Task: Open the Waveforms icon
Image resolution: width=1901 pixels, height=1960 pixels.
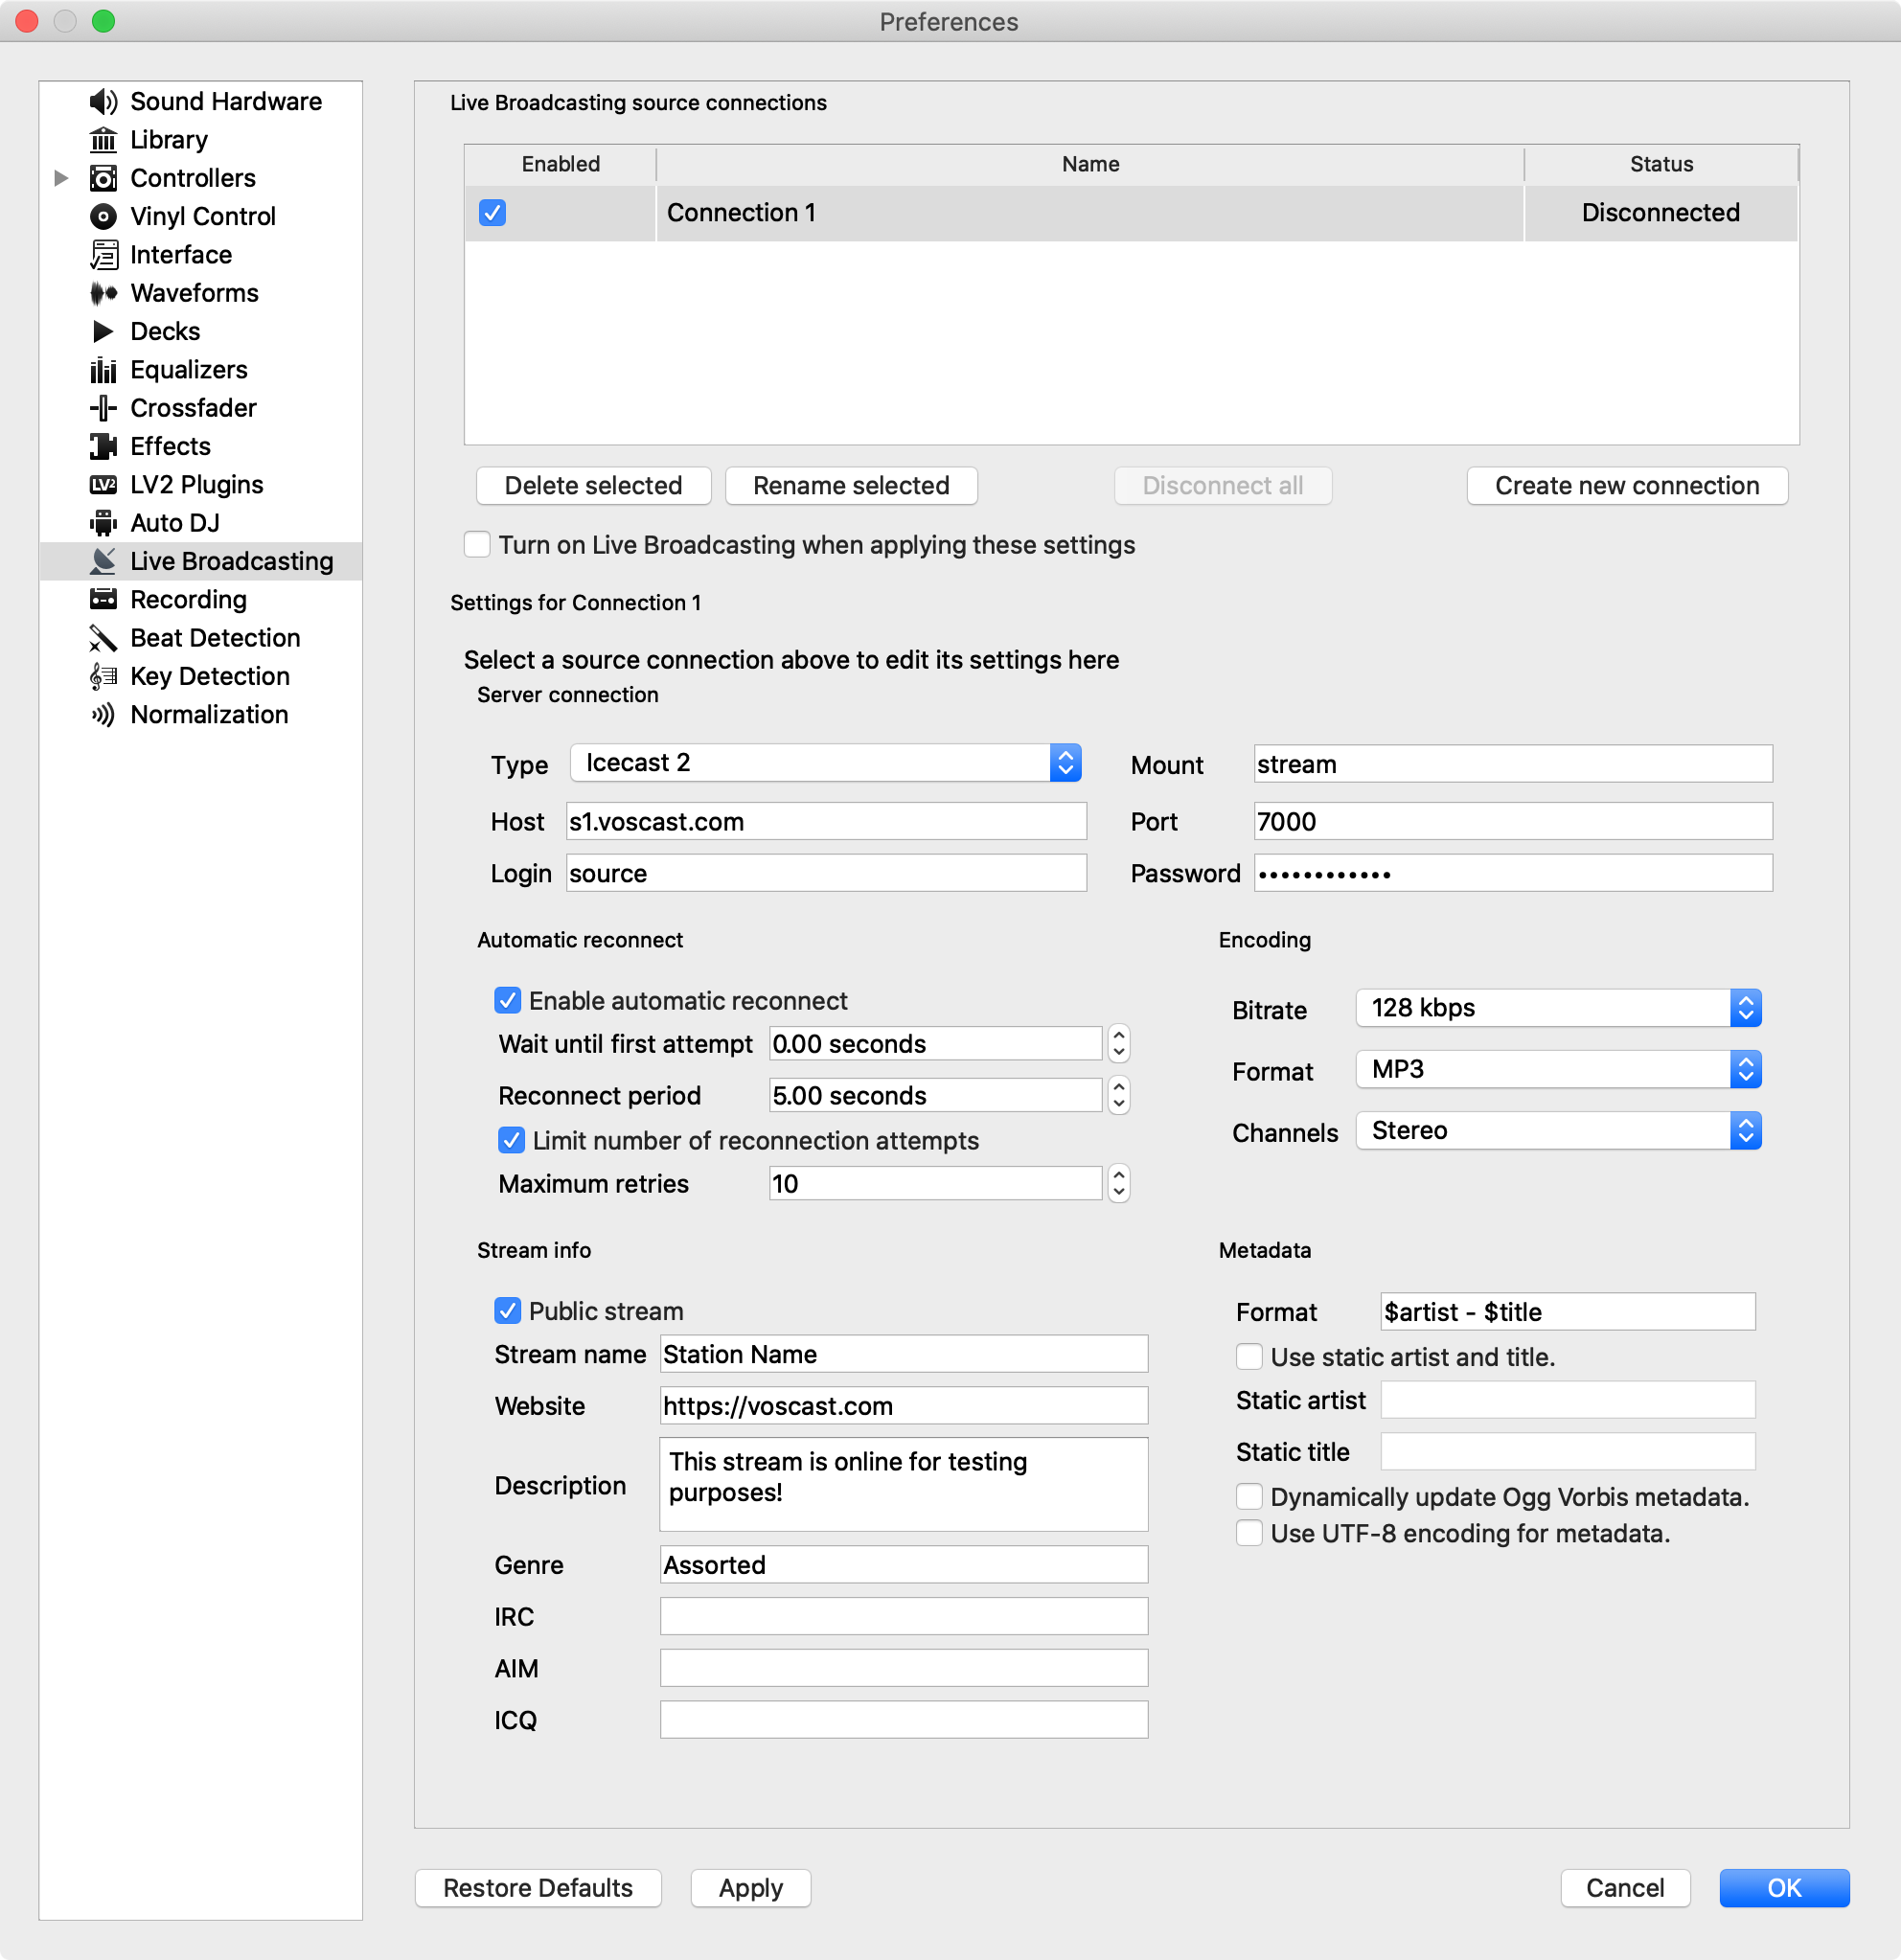Action: [x=103, y=293]
